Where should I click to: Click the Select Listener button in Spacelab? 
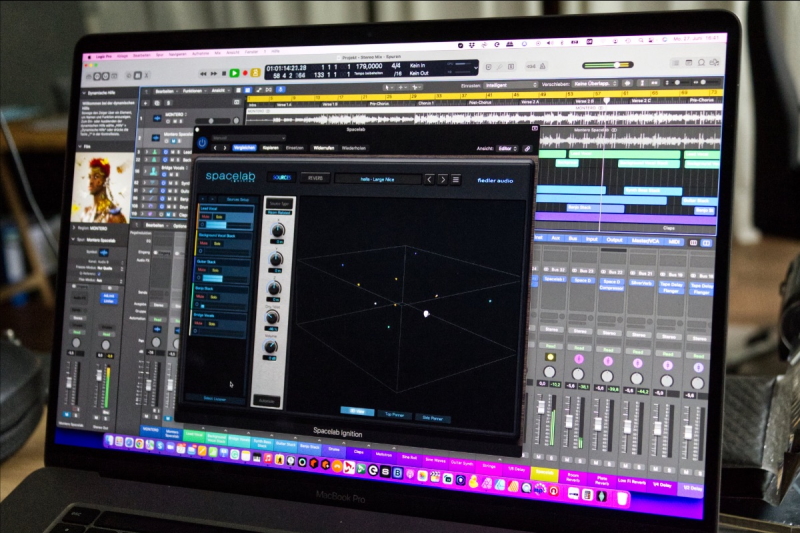215,399
